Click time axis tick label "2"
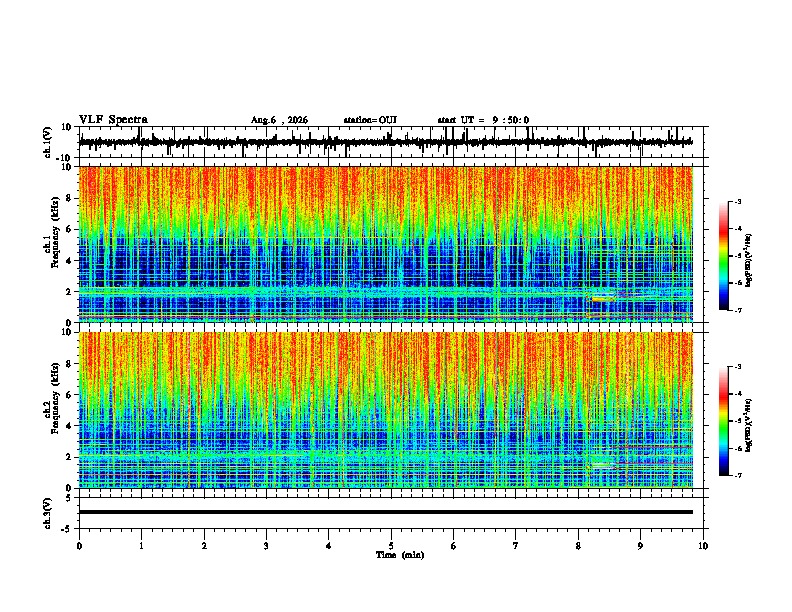The image size is (792, 612). pos(204,546)
